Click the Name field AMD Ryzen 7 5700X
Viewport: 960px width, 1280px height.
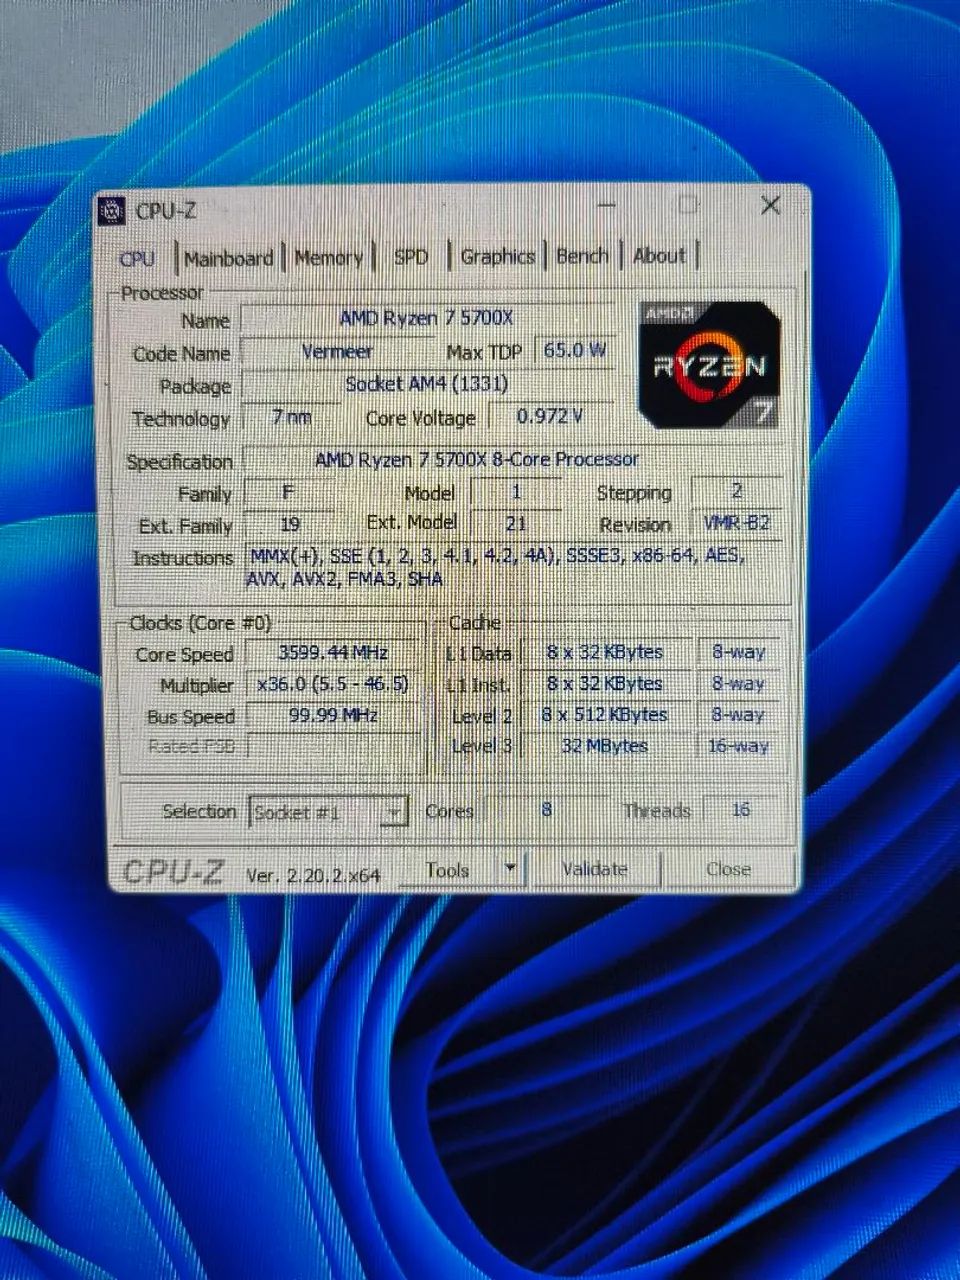click(427, 318)
